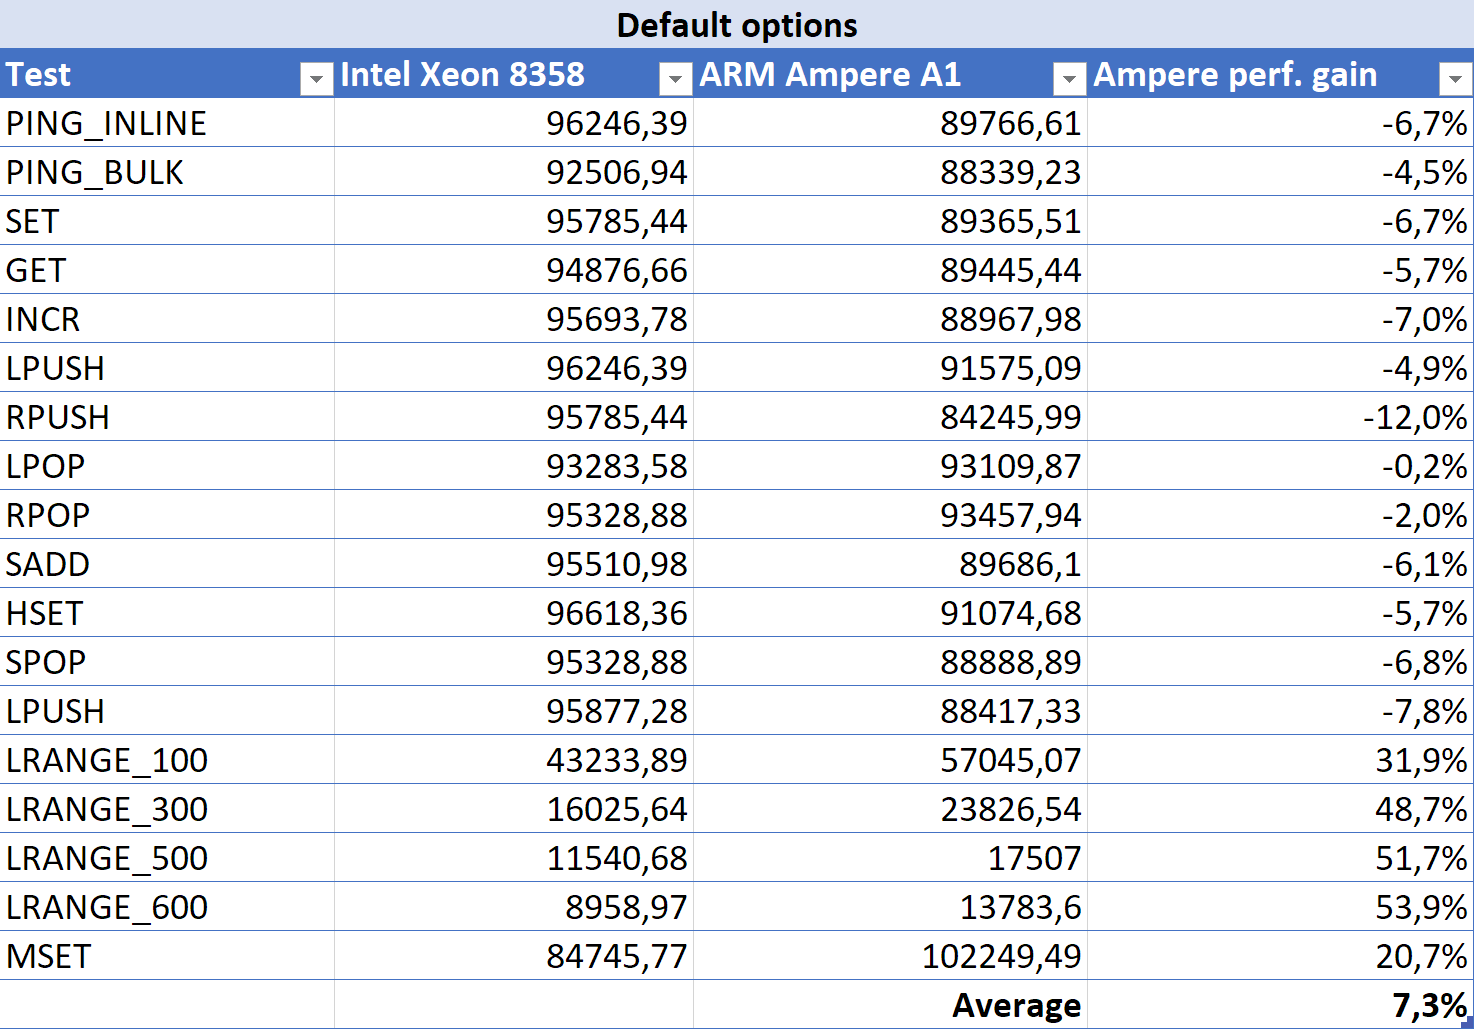Select Ampere value 88339,23
Image resolution: width=1474 pixels, height=1029 pixels.
click(890, 172)
